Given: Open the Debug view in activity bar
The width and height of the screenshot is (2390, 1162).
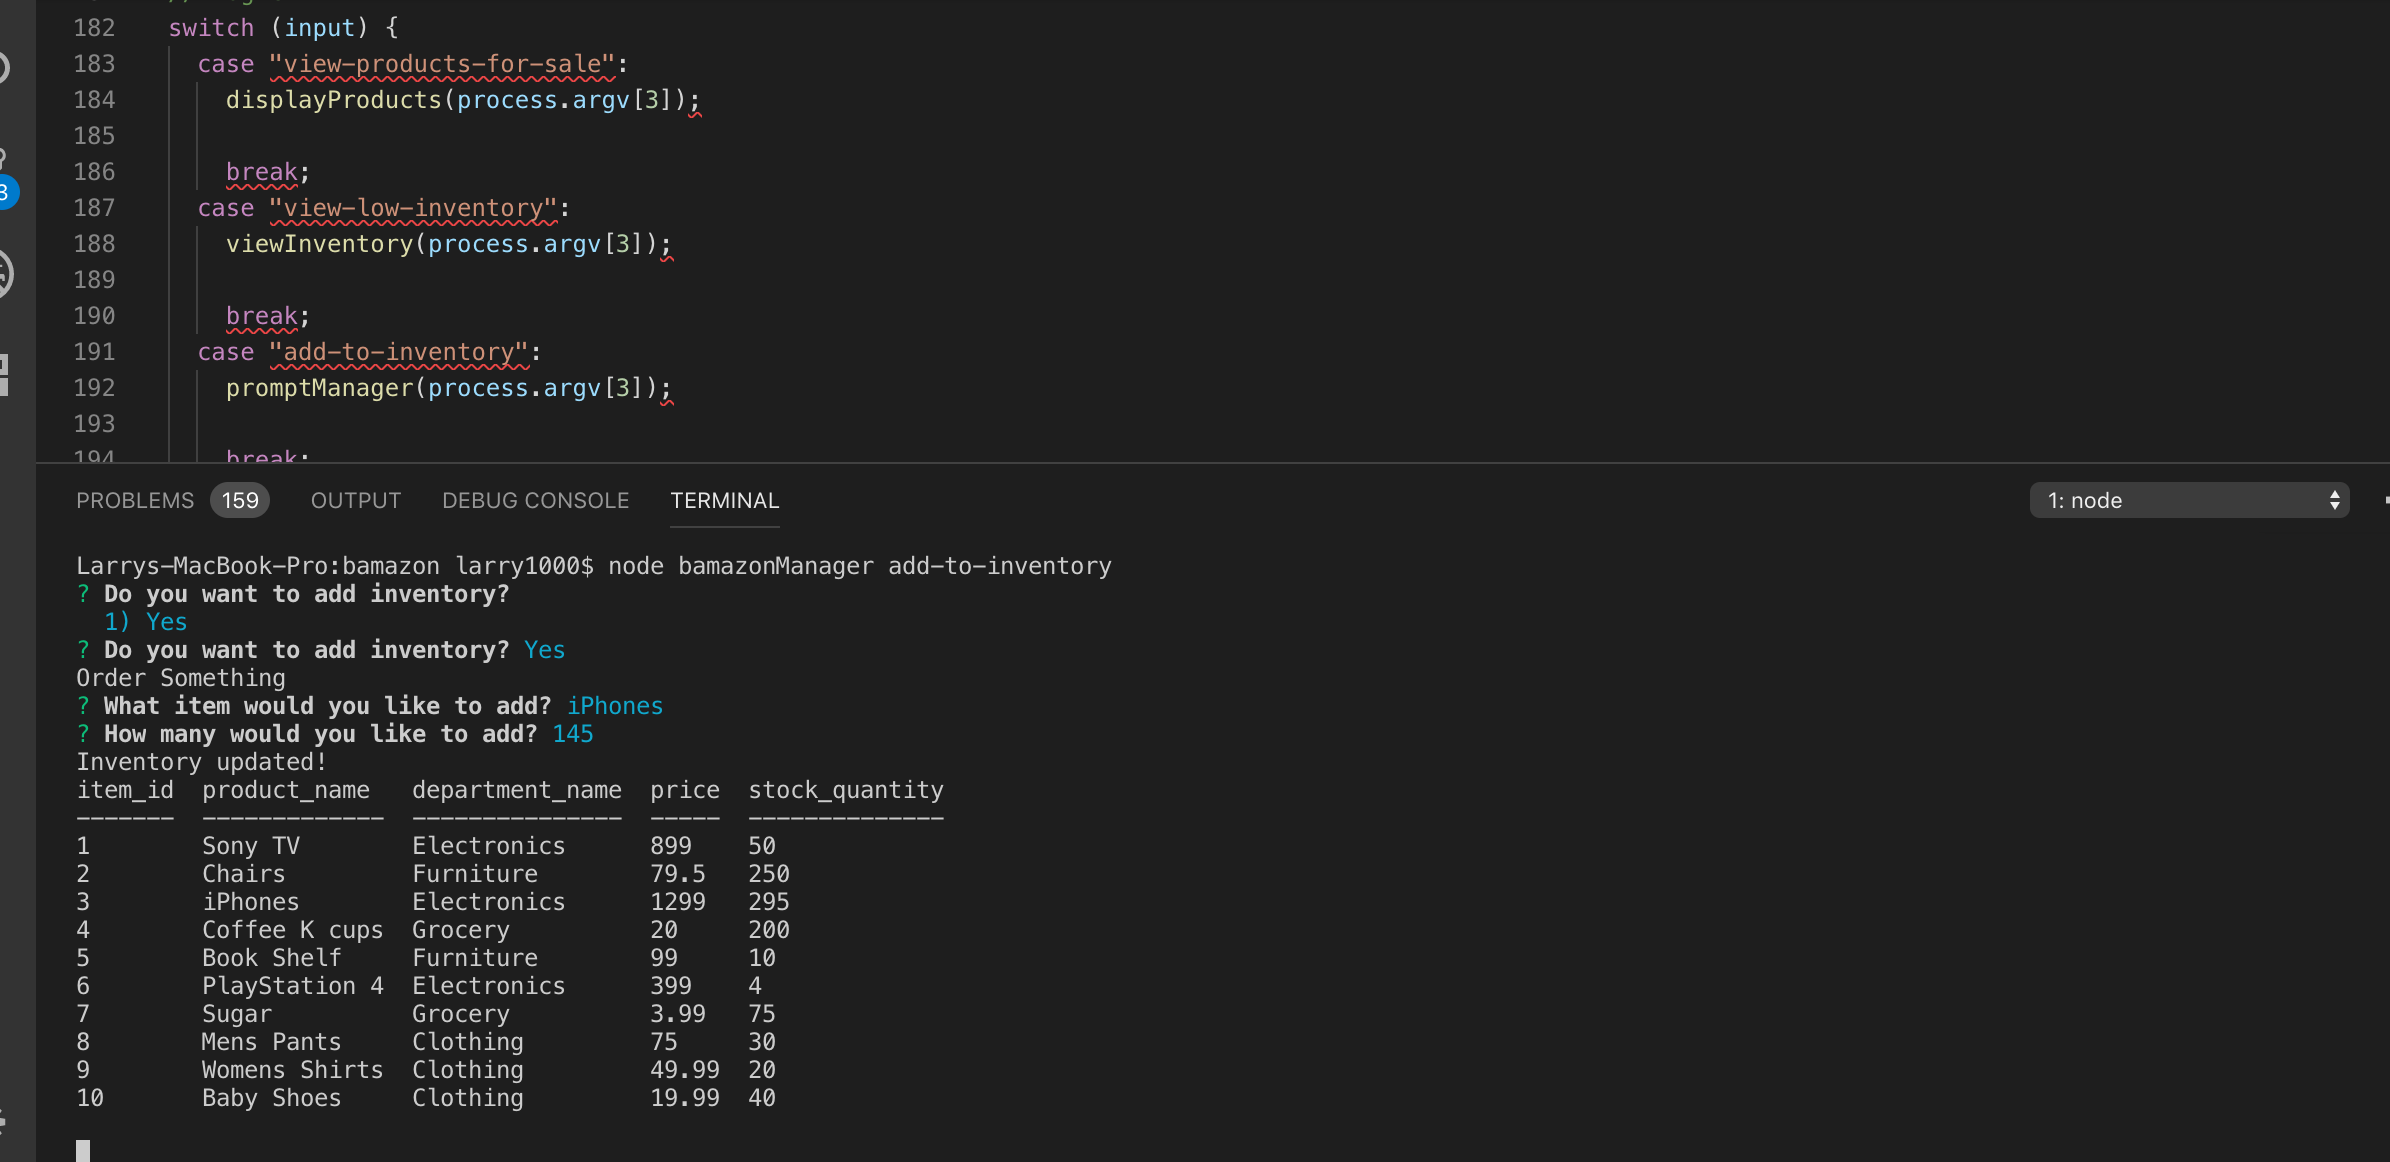Looking at the screenshot, I should pos(5,273).
